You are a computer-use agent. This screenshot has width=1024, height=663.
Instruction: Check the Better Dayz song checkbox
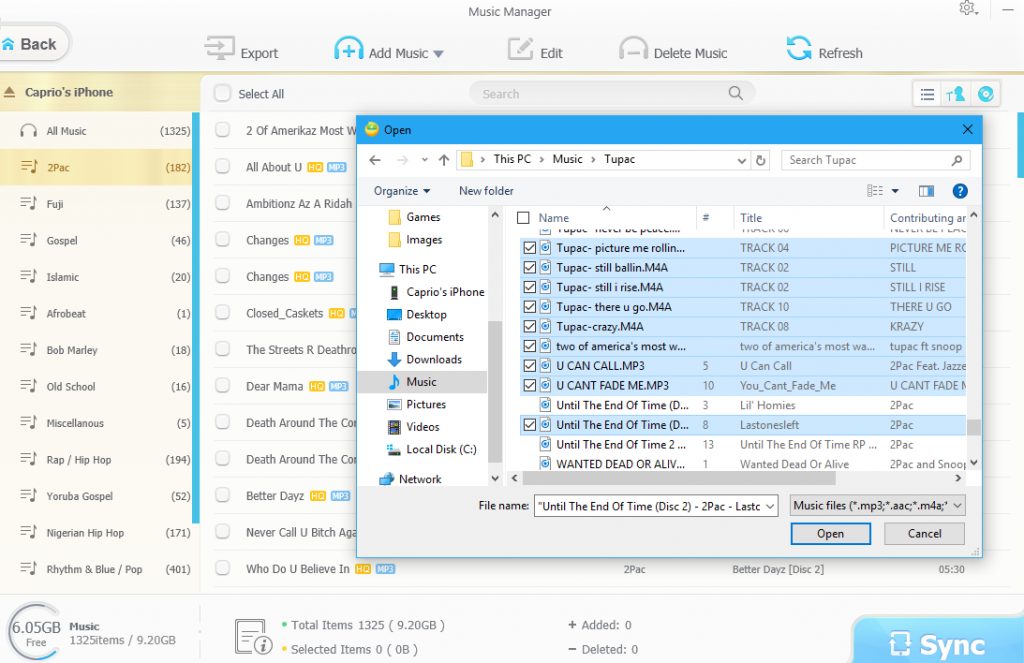223,496
